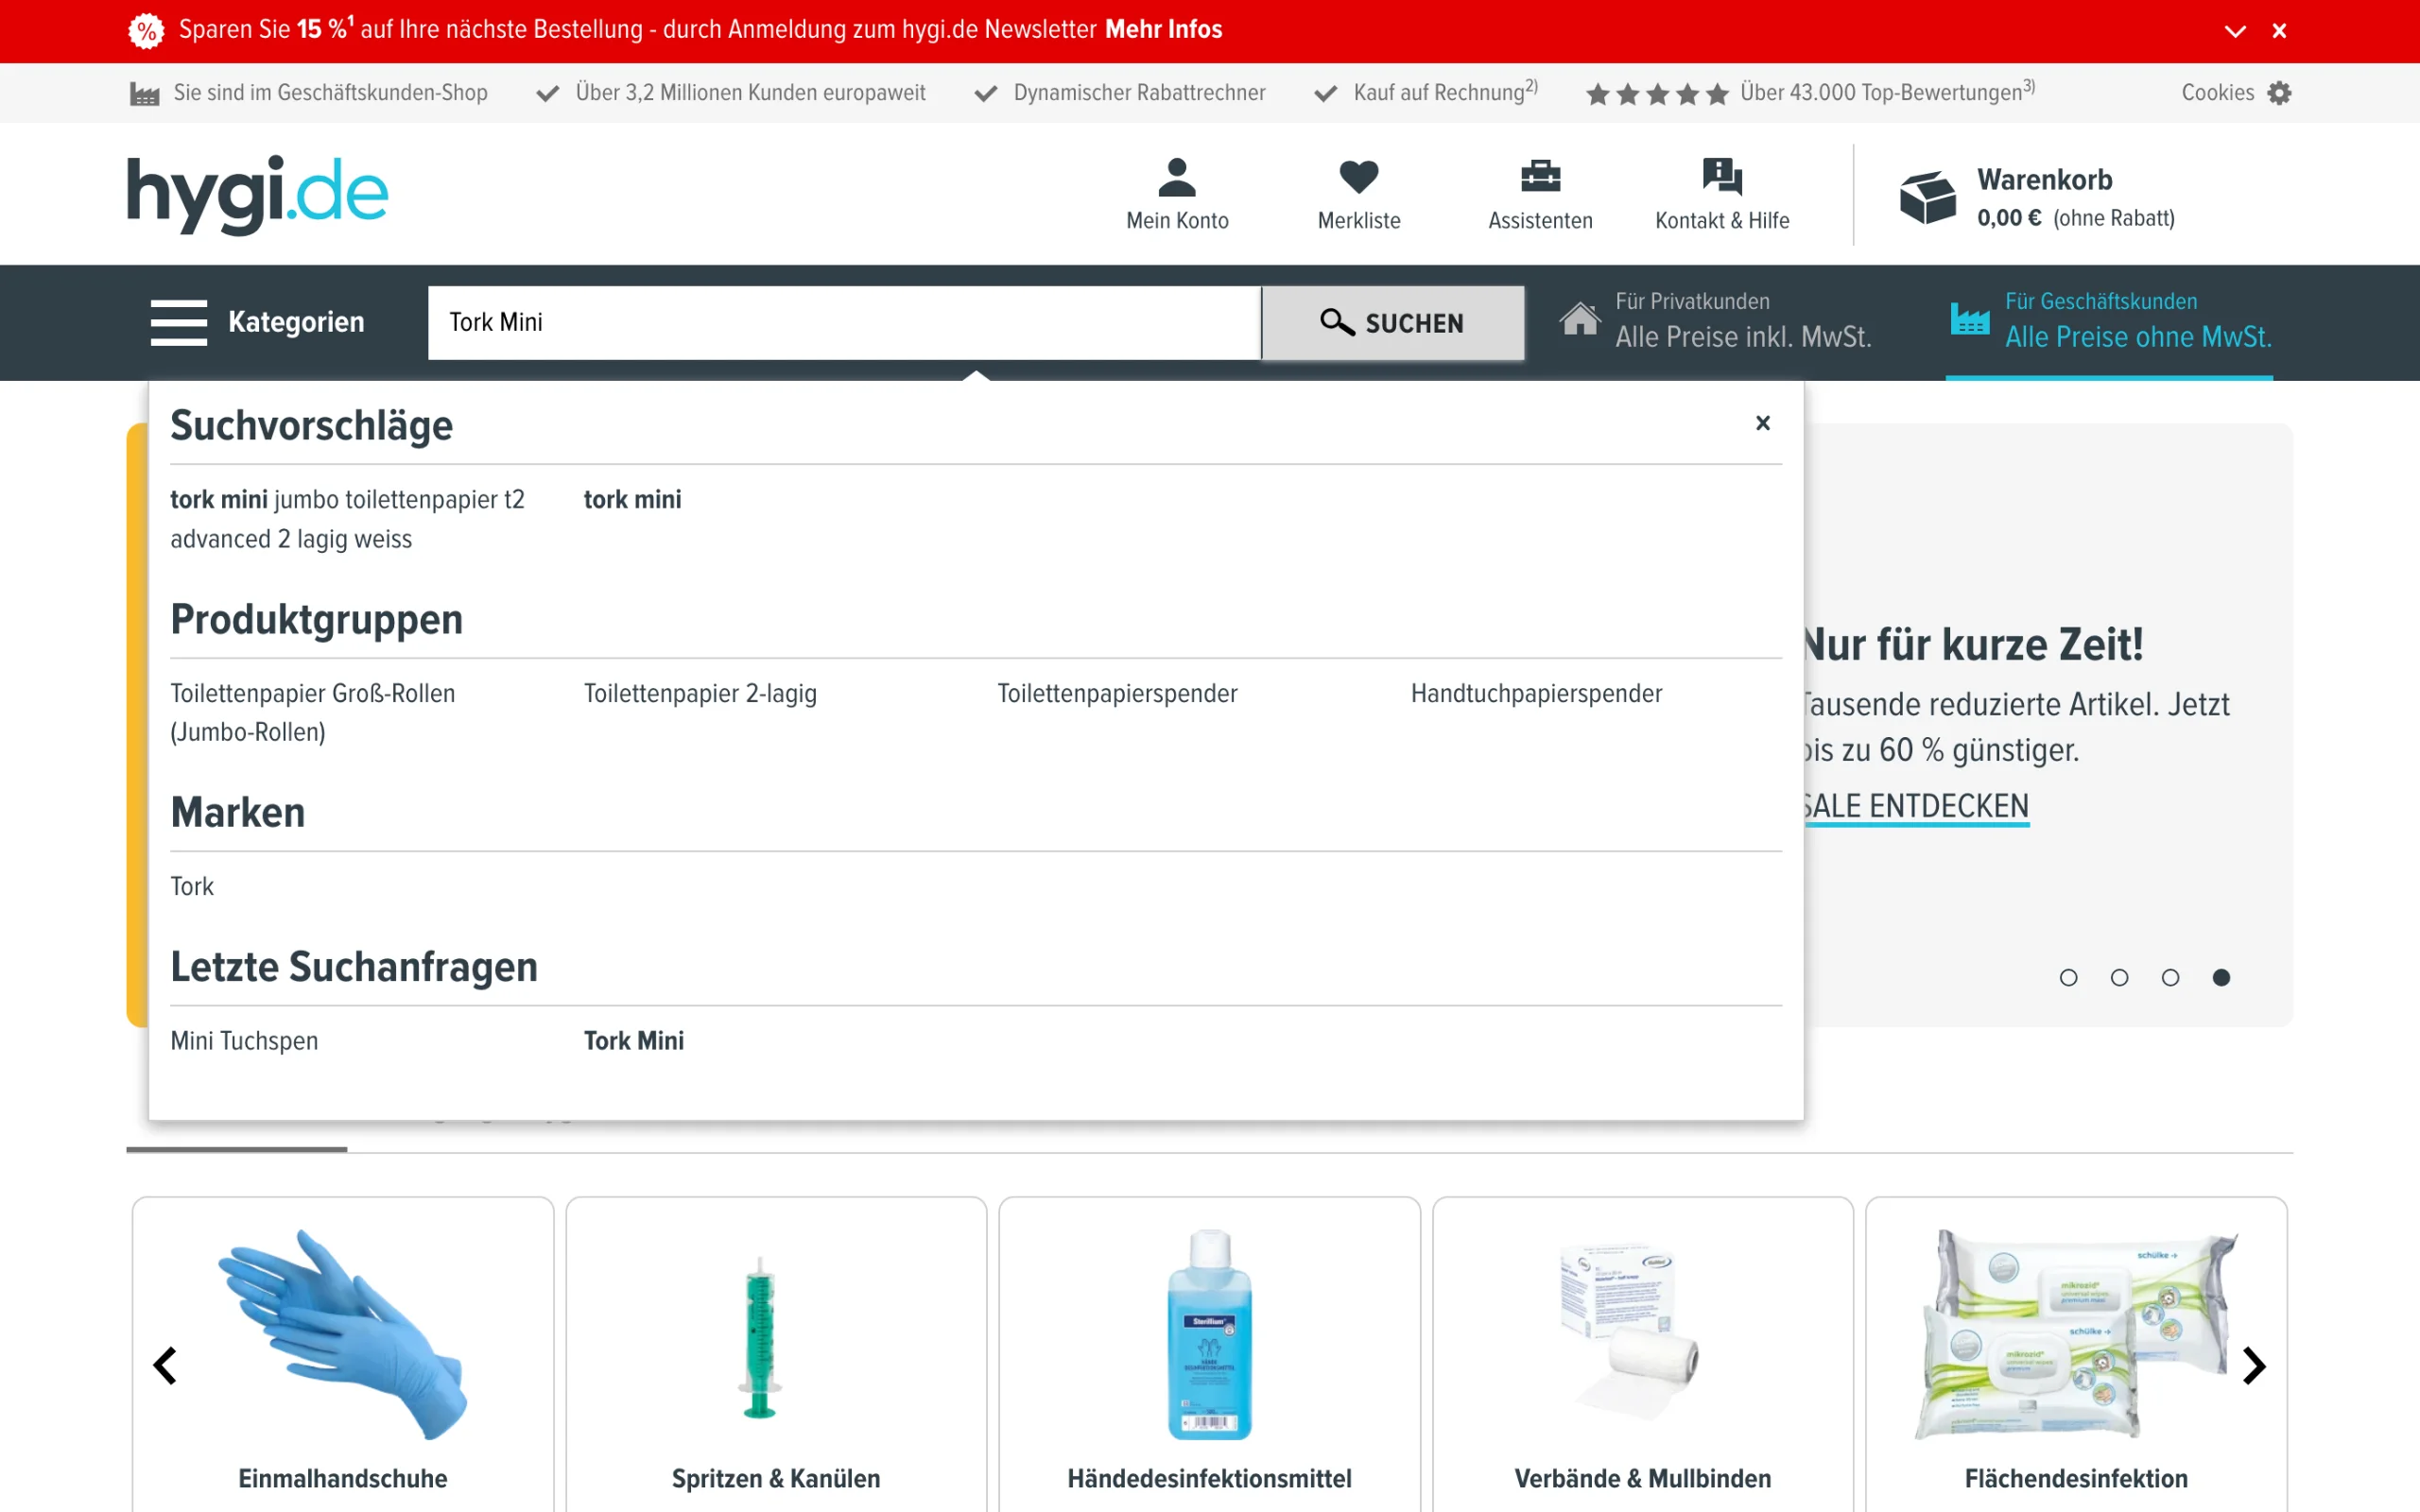Viewport: 2420px width, 1512px height.
Task: Select recent search Tork Mini
Action: (x=634, y=1041)
